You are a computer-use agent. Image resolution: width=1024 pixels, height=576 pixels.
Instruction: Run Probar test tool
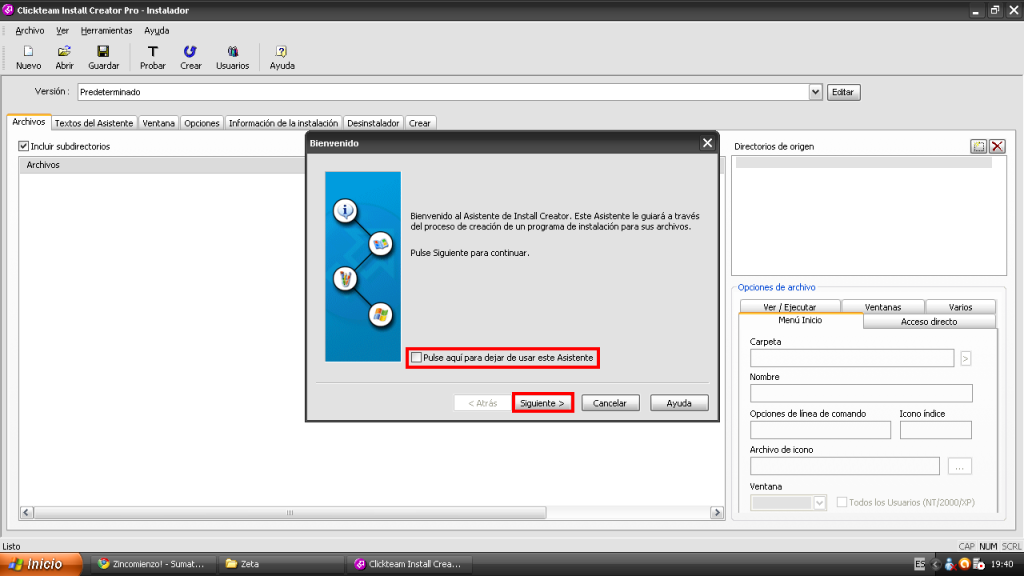[152, 57]
